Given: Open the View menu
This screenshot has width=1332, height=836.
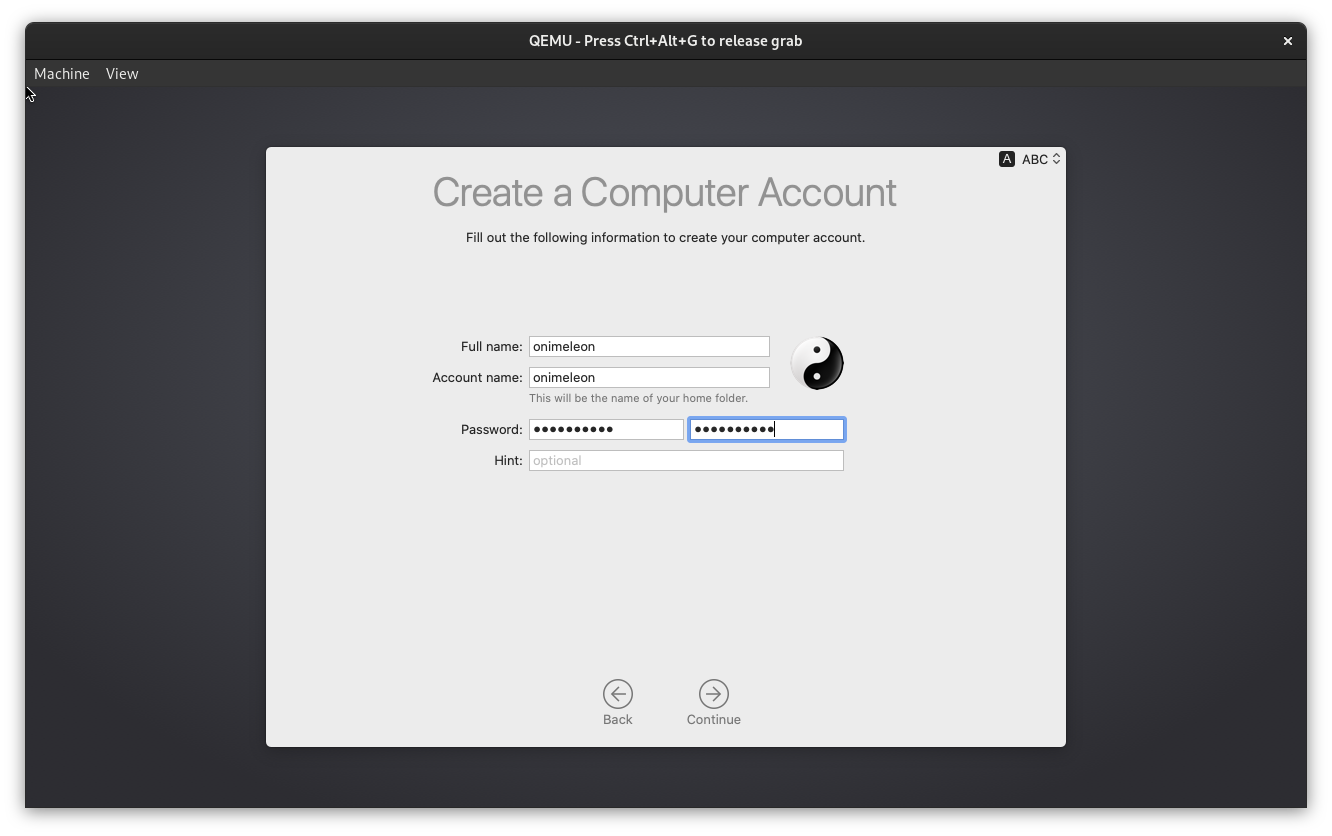Looking at the screenshot, I should [121, 73].
